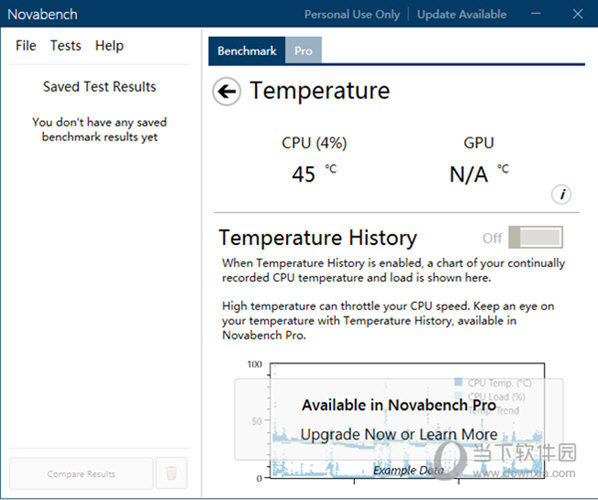598x500 pixels.
Task: Switch to the Pro tab
Action: (x=303, y=51)
